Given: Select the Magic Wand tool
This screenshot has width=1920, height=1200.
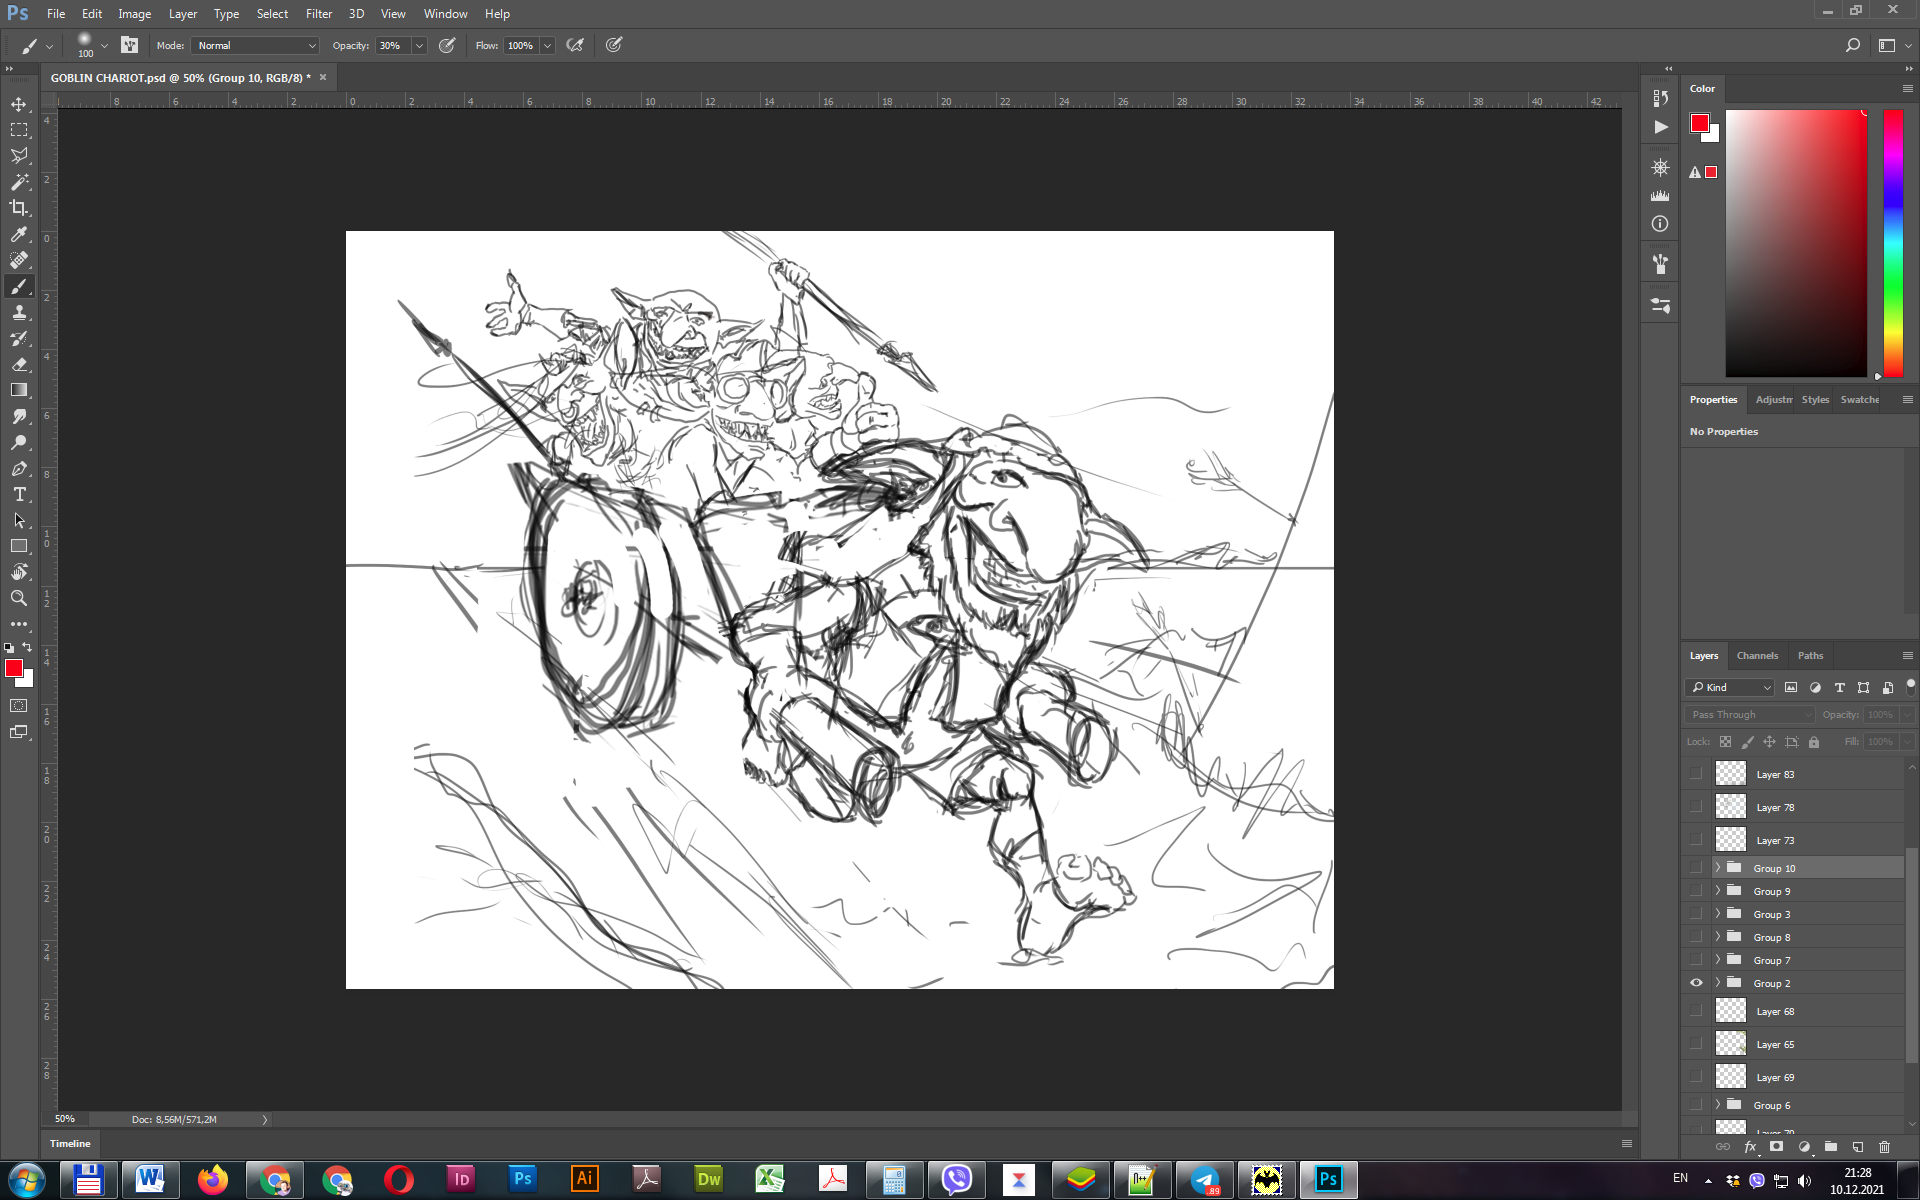Looking at the screenshot, I should (19, 182).
